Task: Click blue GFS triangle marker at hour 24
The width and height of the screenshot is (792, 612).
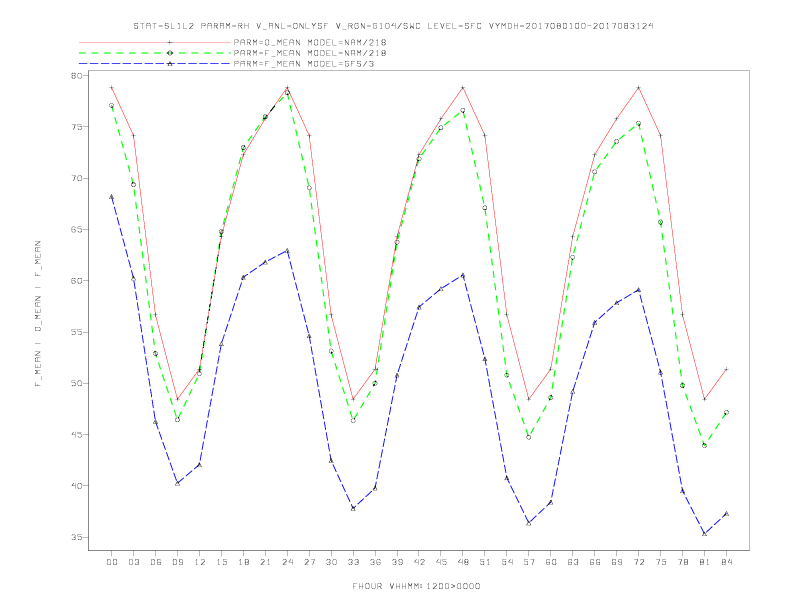Action: [x=287, y=250]
